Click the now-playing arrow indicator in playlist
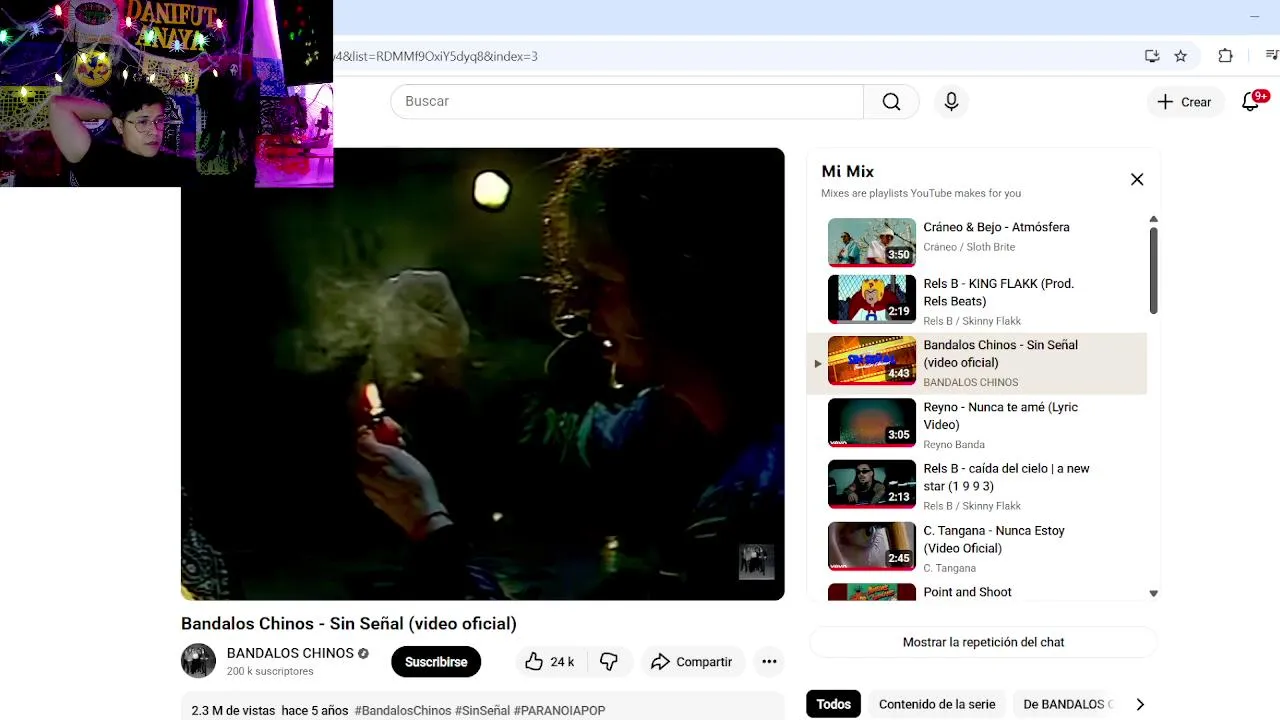Viewport: 1280px width, 720px height. point(817,364)
